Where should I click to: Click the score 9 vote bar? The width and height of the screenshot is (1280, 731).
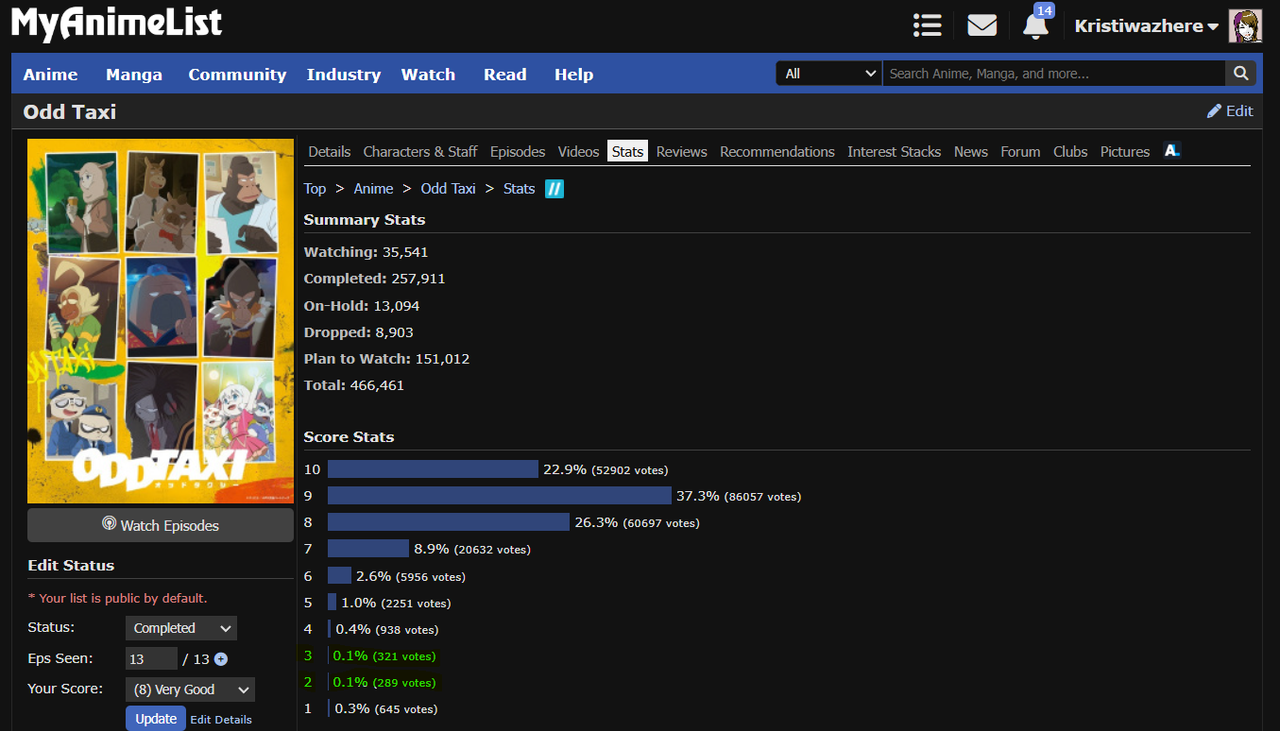(x=500, y=495)
